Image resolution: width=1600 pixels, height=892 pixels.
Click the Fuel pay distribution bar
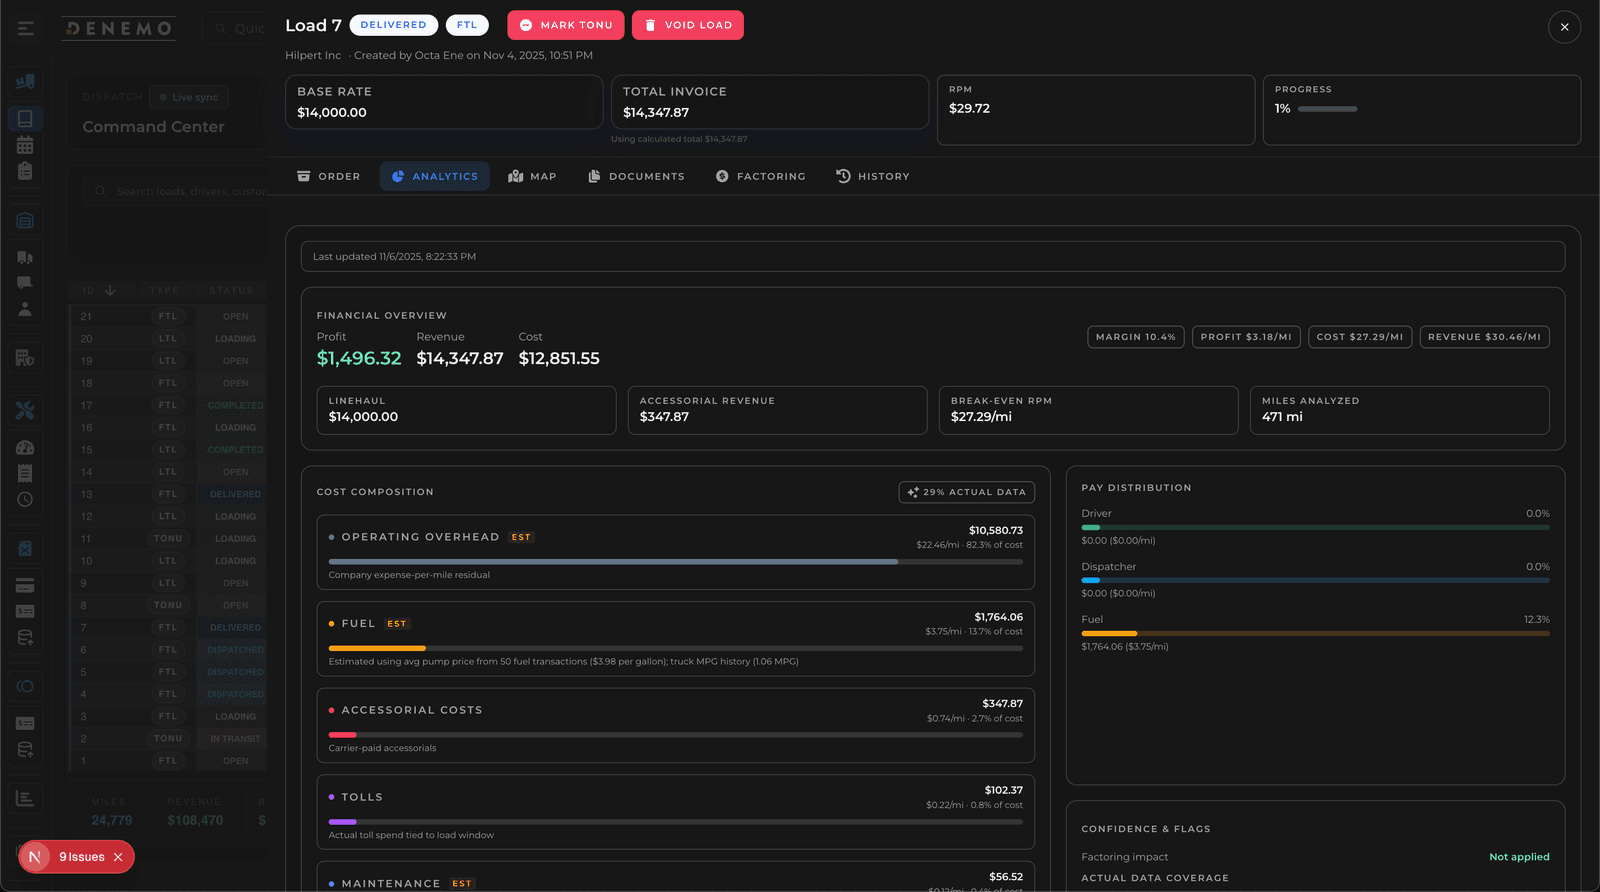pyautogui.click(x=1315, y=633)
